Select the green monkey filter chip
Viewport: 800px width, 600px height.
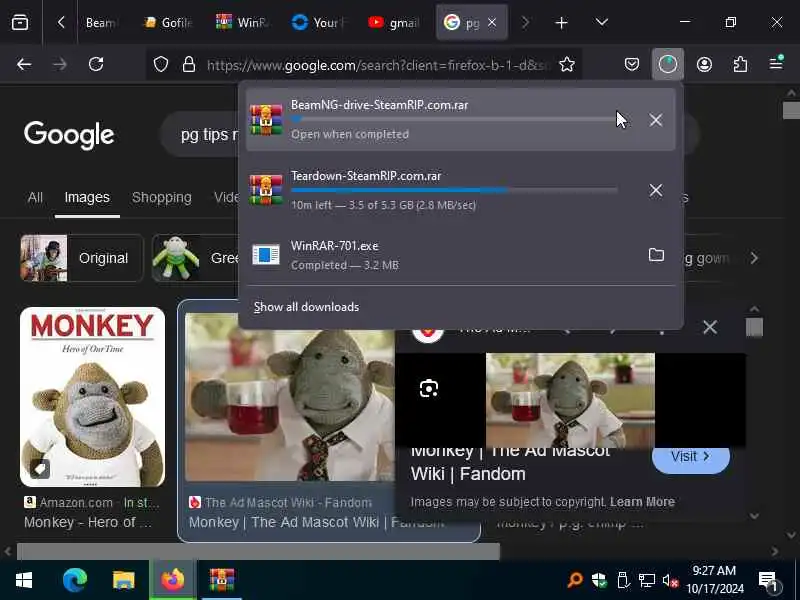(195, 258)
